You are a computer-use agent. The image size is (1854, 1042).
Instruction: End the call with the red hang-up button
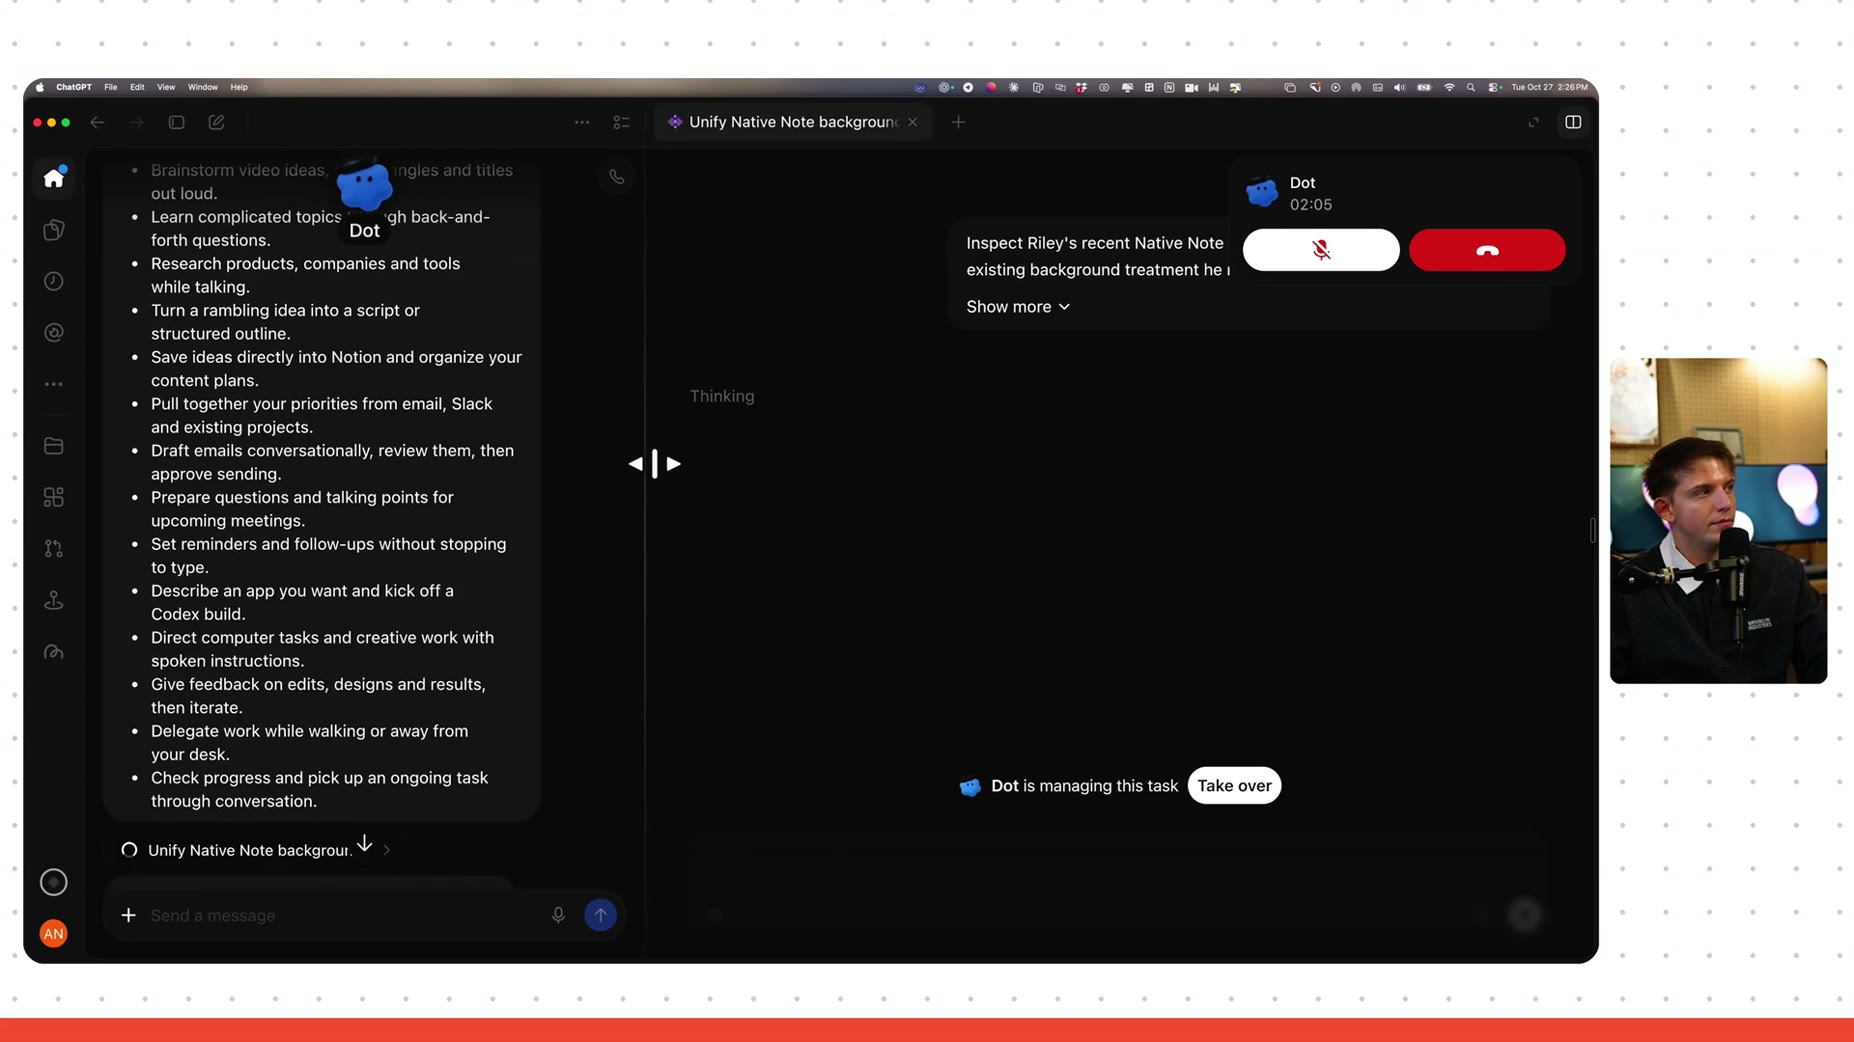coord(1487,250)
